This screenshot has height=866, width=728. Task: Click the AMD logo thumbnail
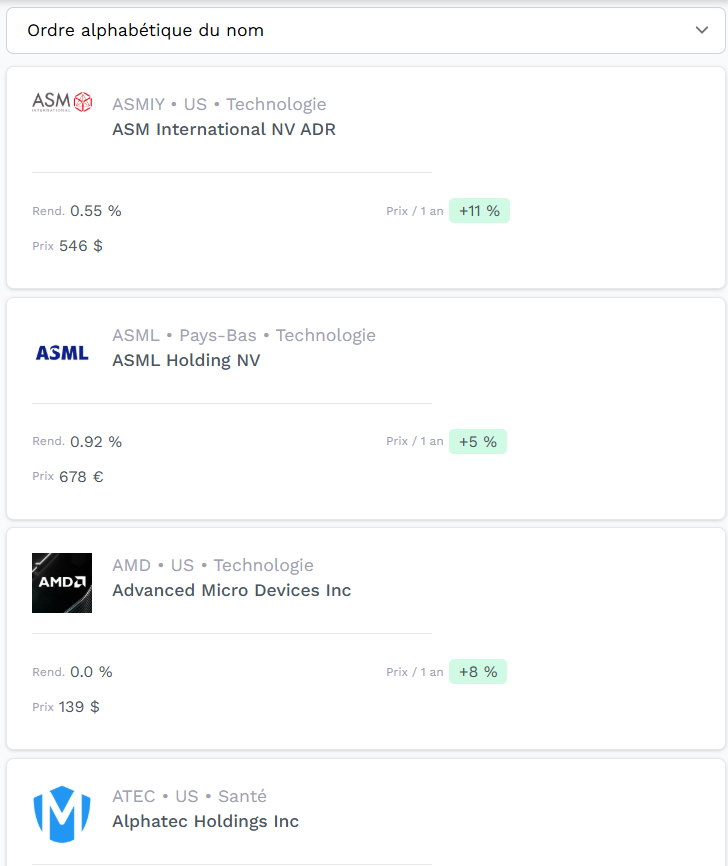click(62, 583)
